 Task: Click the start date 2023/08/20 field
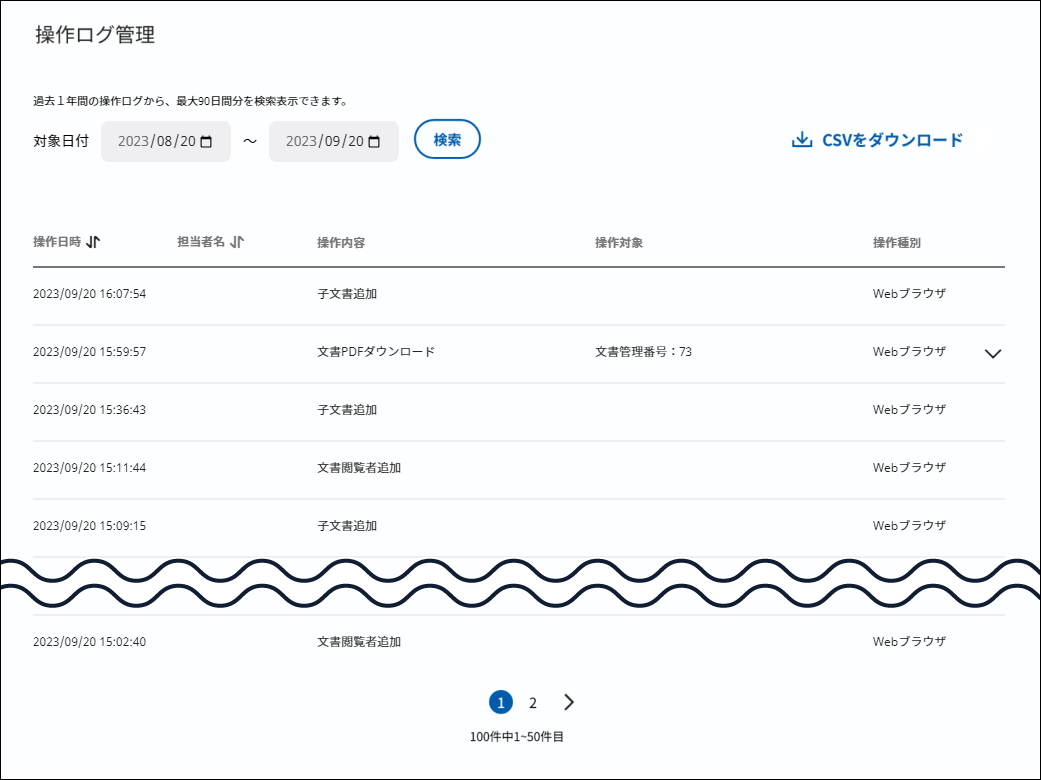coord(155,142)
